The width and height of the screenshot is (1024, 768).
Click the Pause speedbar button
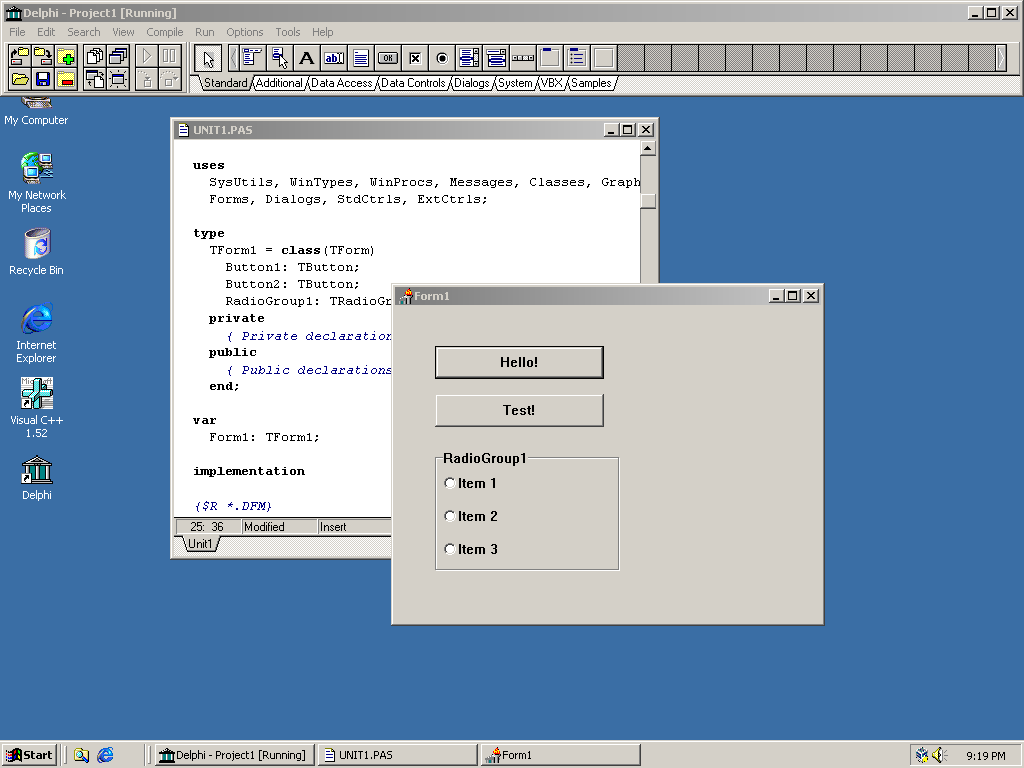[169, 57]
